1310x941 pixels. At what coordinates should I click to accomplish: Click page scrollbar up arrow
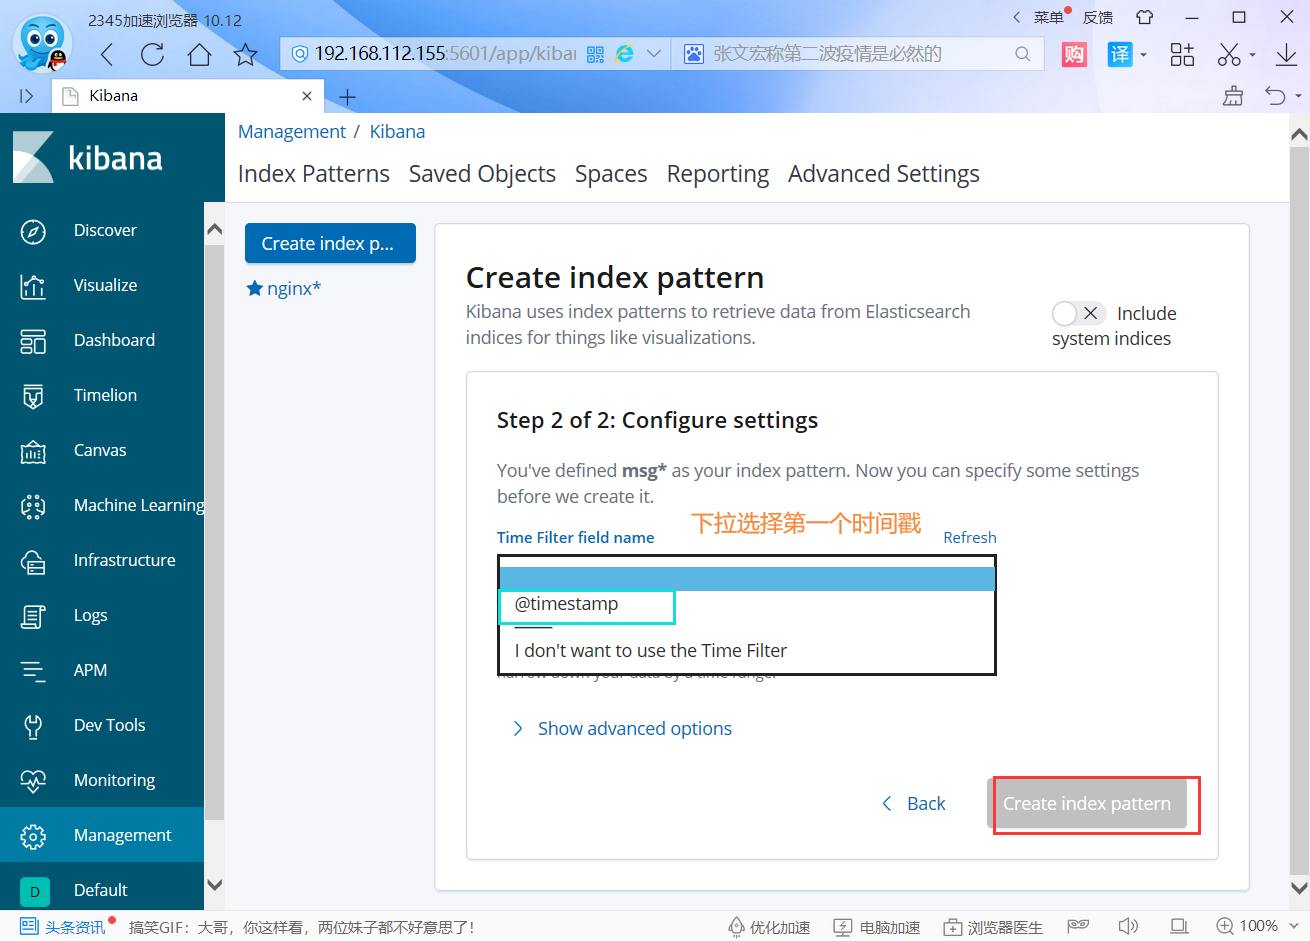(1299, 134)
